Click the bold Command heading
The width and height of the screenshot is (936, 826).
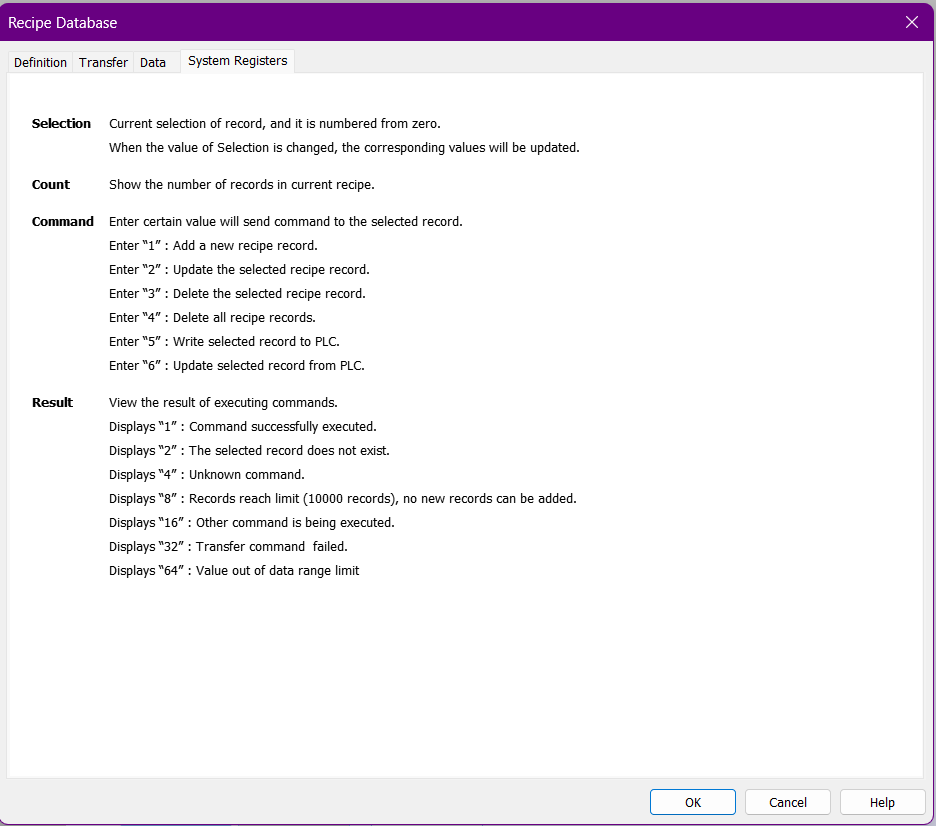[63, 222]
